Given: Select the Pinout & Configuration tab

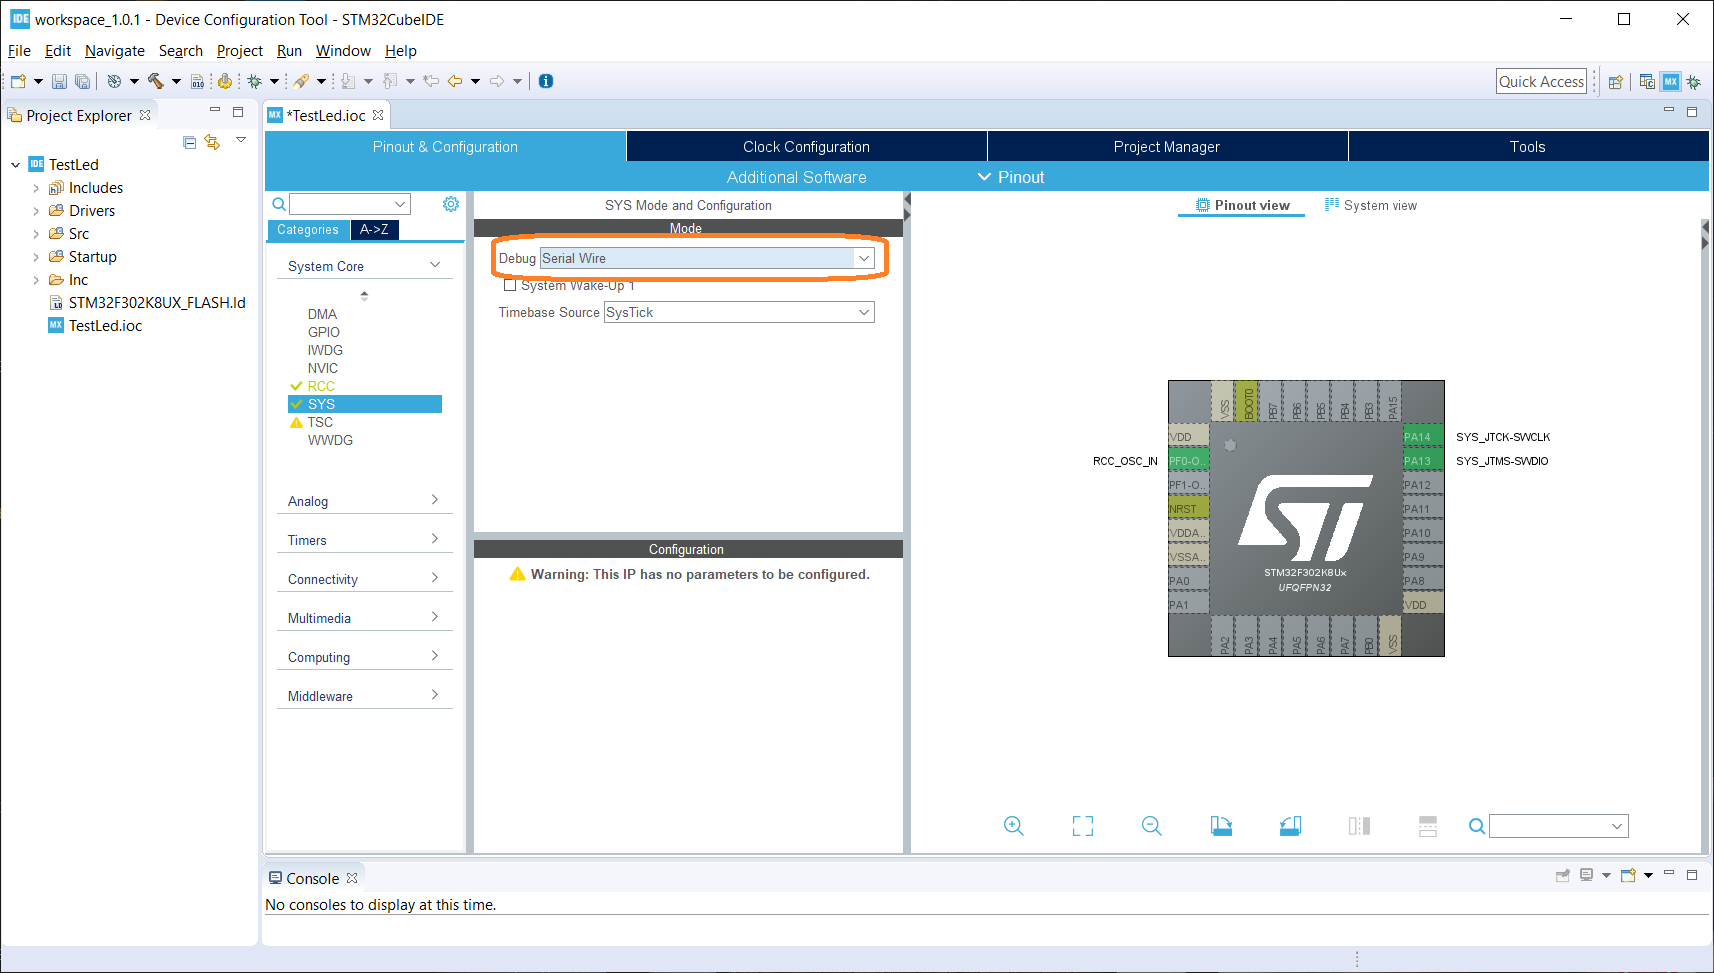Looking at the screenshot, I should (x=445, y=147).
